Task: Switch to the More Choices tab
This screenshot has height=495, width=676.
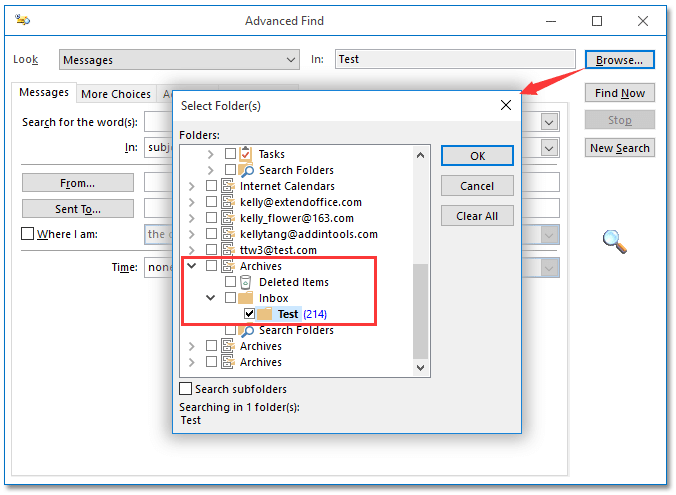Action: pyautogui.click(x=116, y=94)
